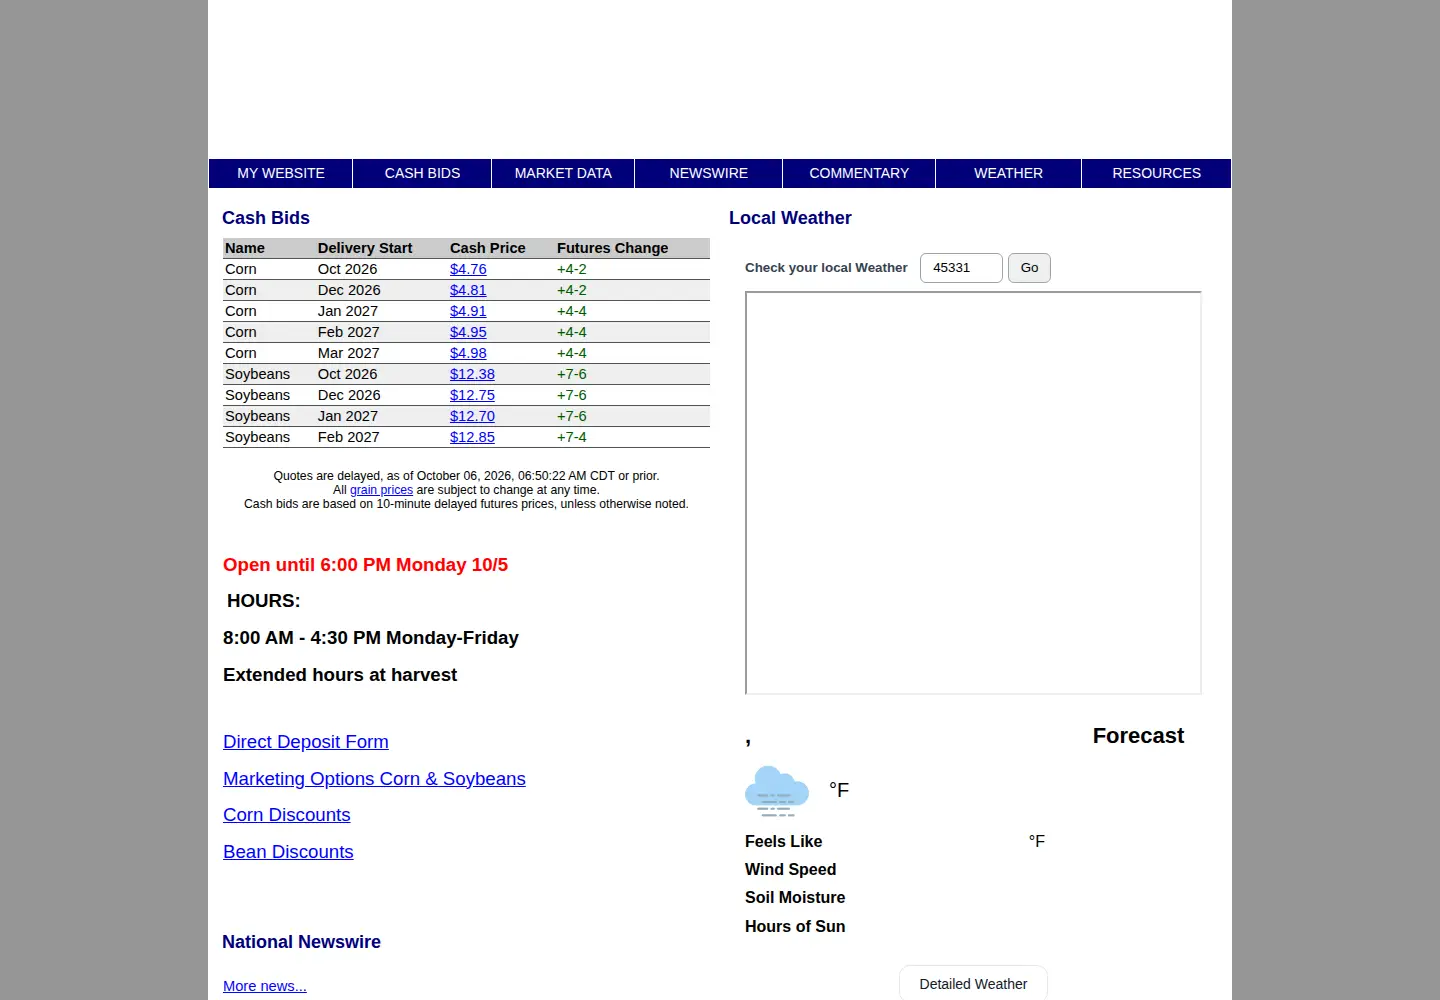Open Corn Mar 2027 price $4.98
The image size is (1440, 1000).
point(468,353)
